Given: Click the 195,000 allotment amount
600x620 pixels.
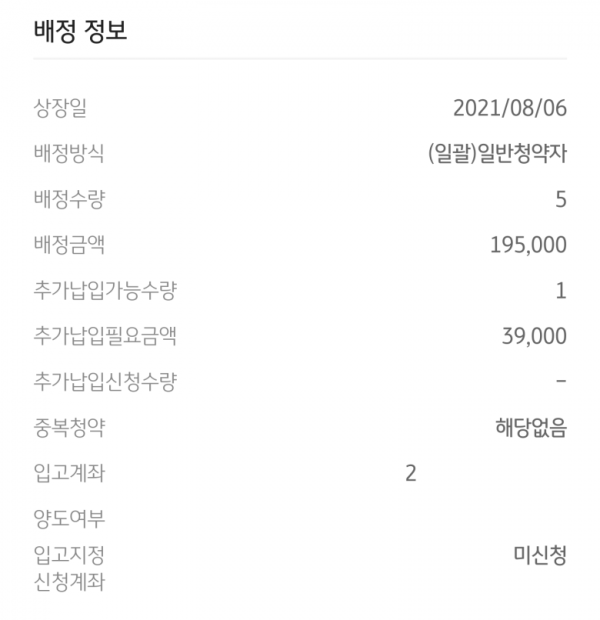Looking at the screenshot, I should (528, 245).
